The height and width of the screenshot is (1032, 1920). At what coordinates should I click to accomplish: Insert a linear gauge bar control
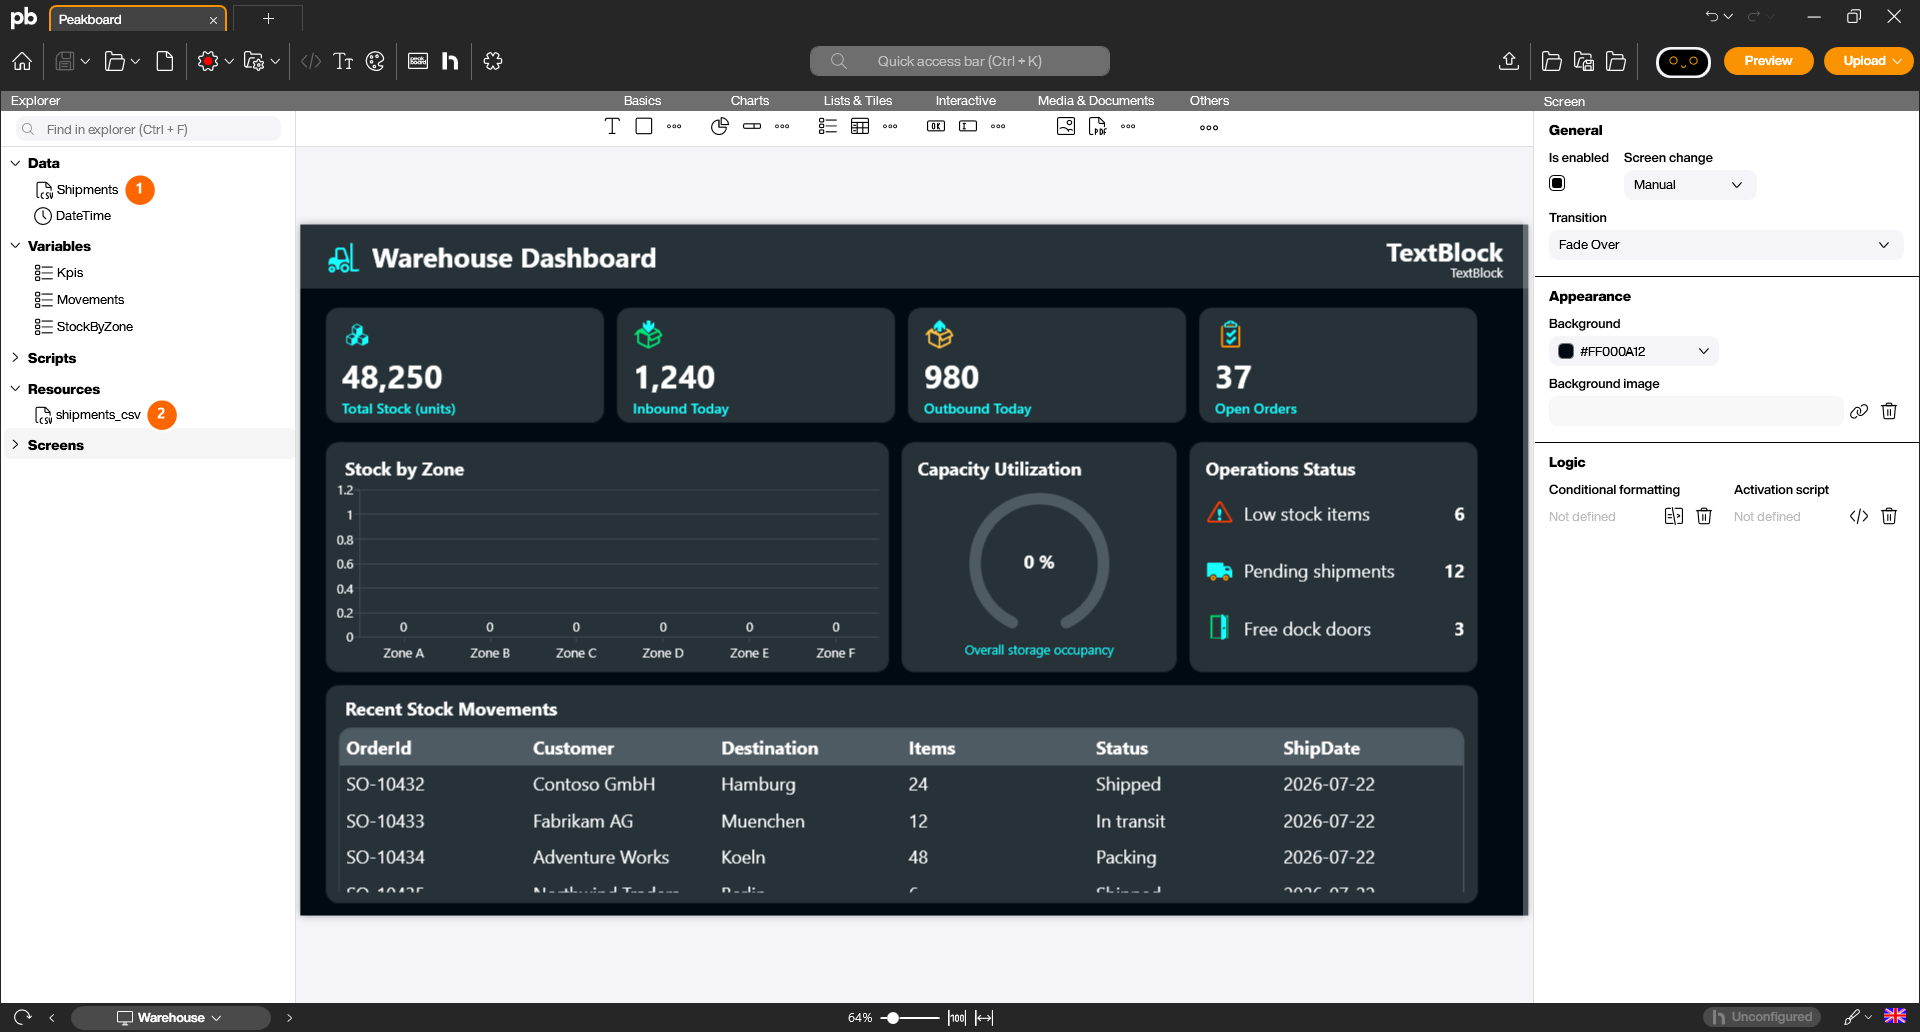(752, 126)
